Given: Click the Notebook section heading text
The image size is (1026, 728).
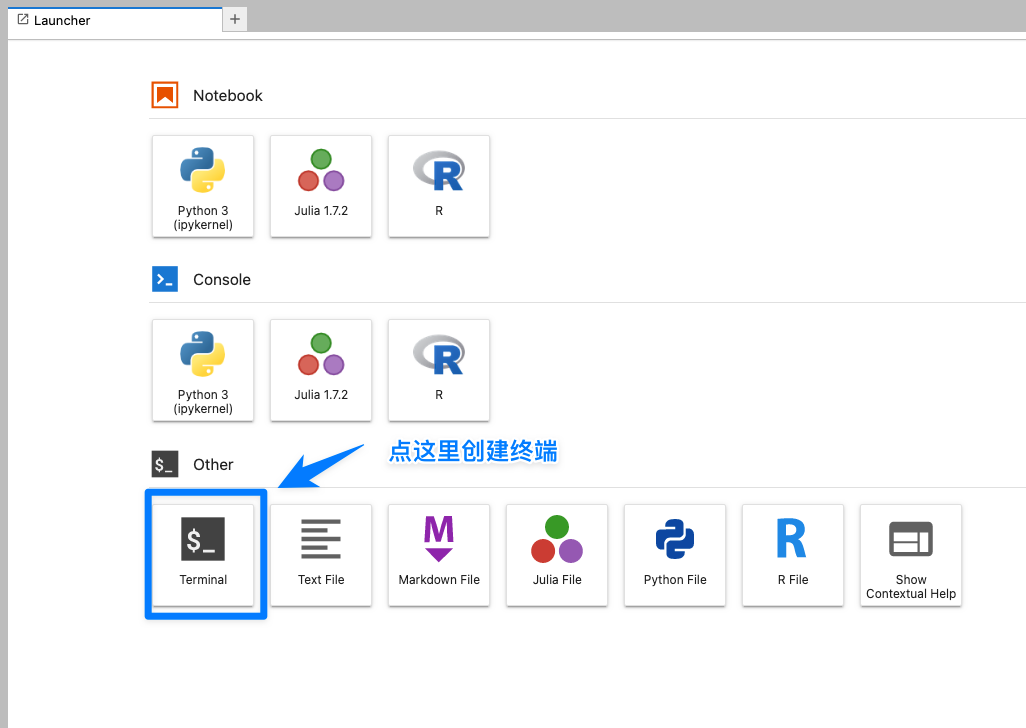Looking at the screenshot, I should [x=228, y=95].
